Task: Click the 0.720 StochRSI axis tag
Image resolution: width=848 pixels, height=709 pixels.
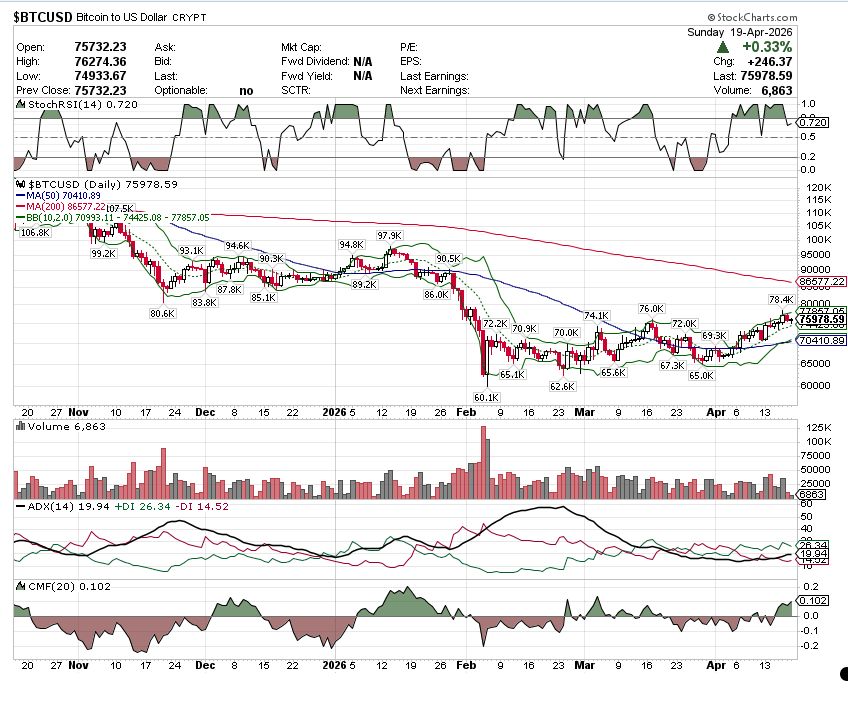Action: click(813, 123)
